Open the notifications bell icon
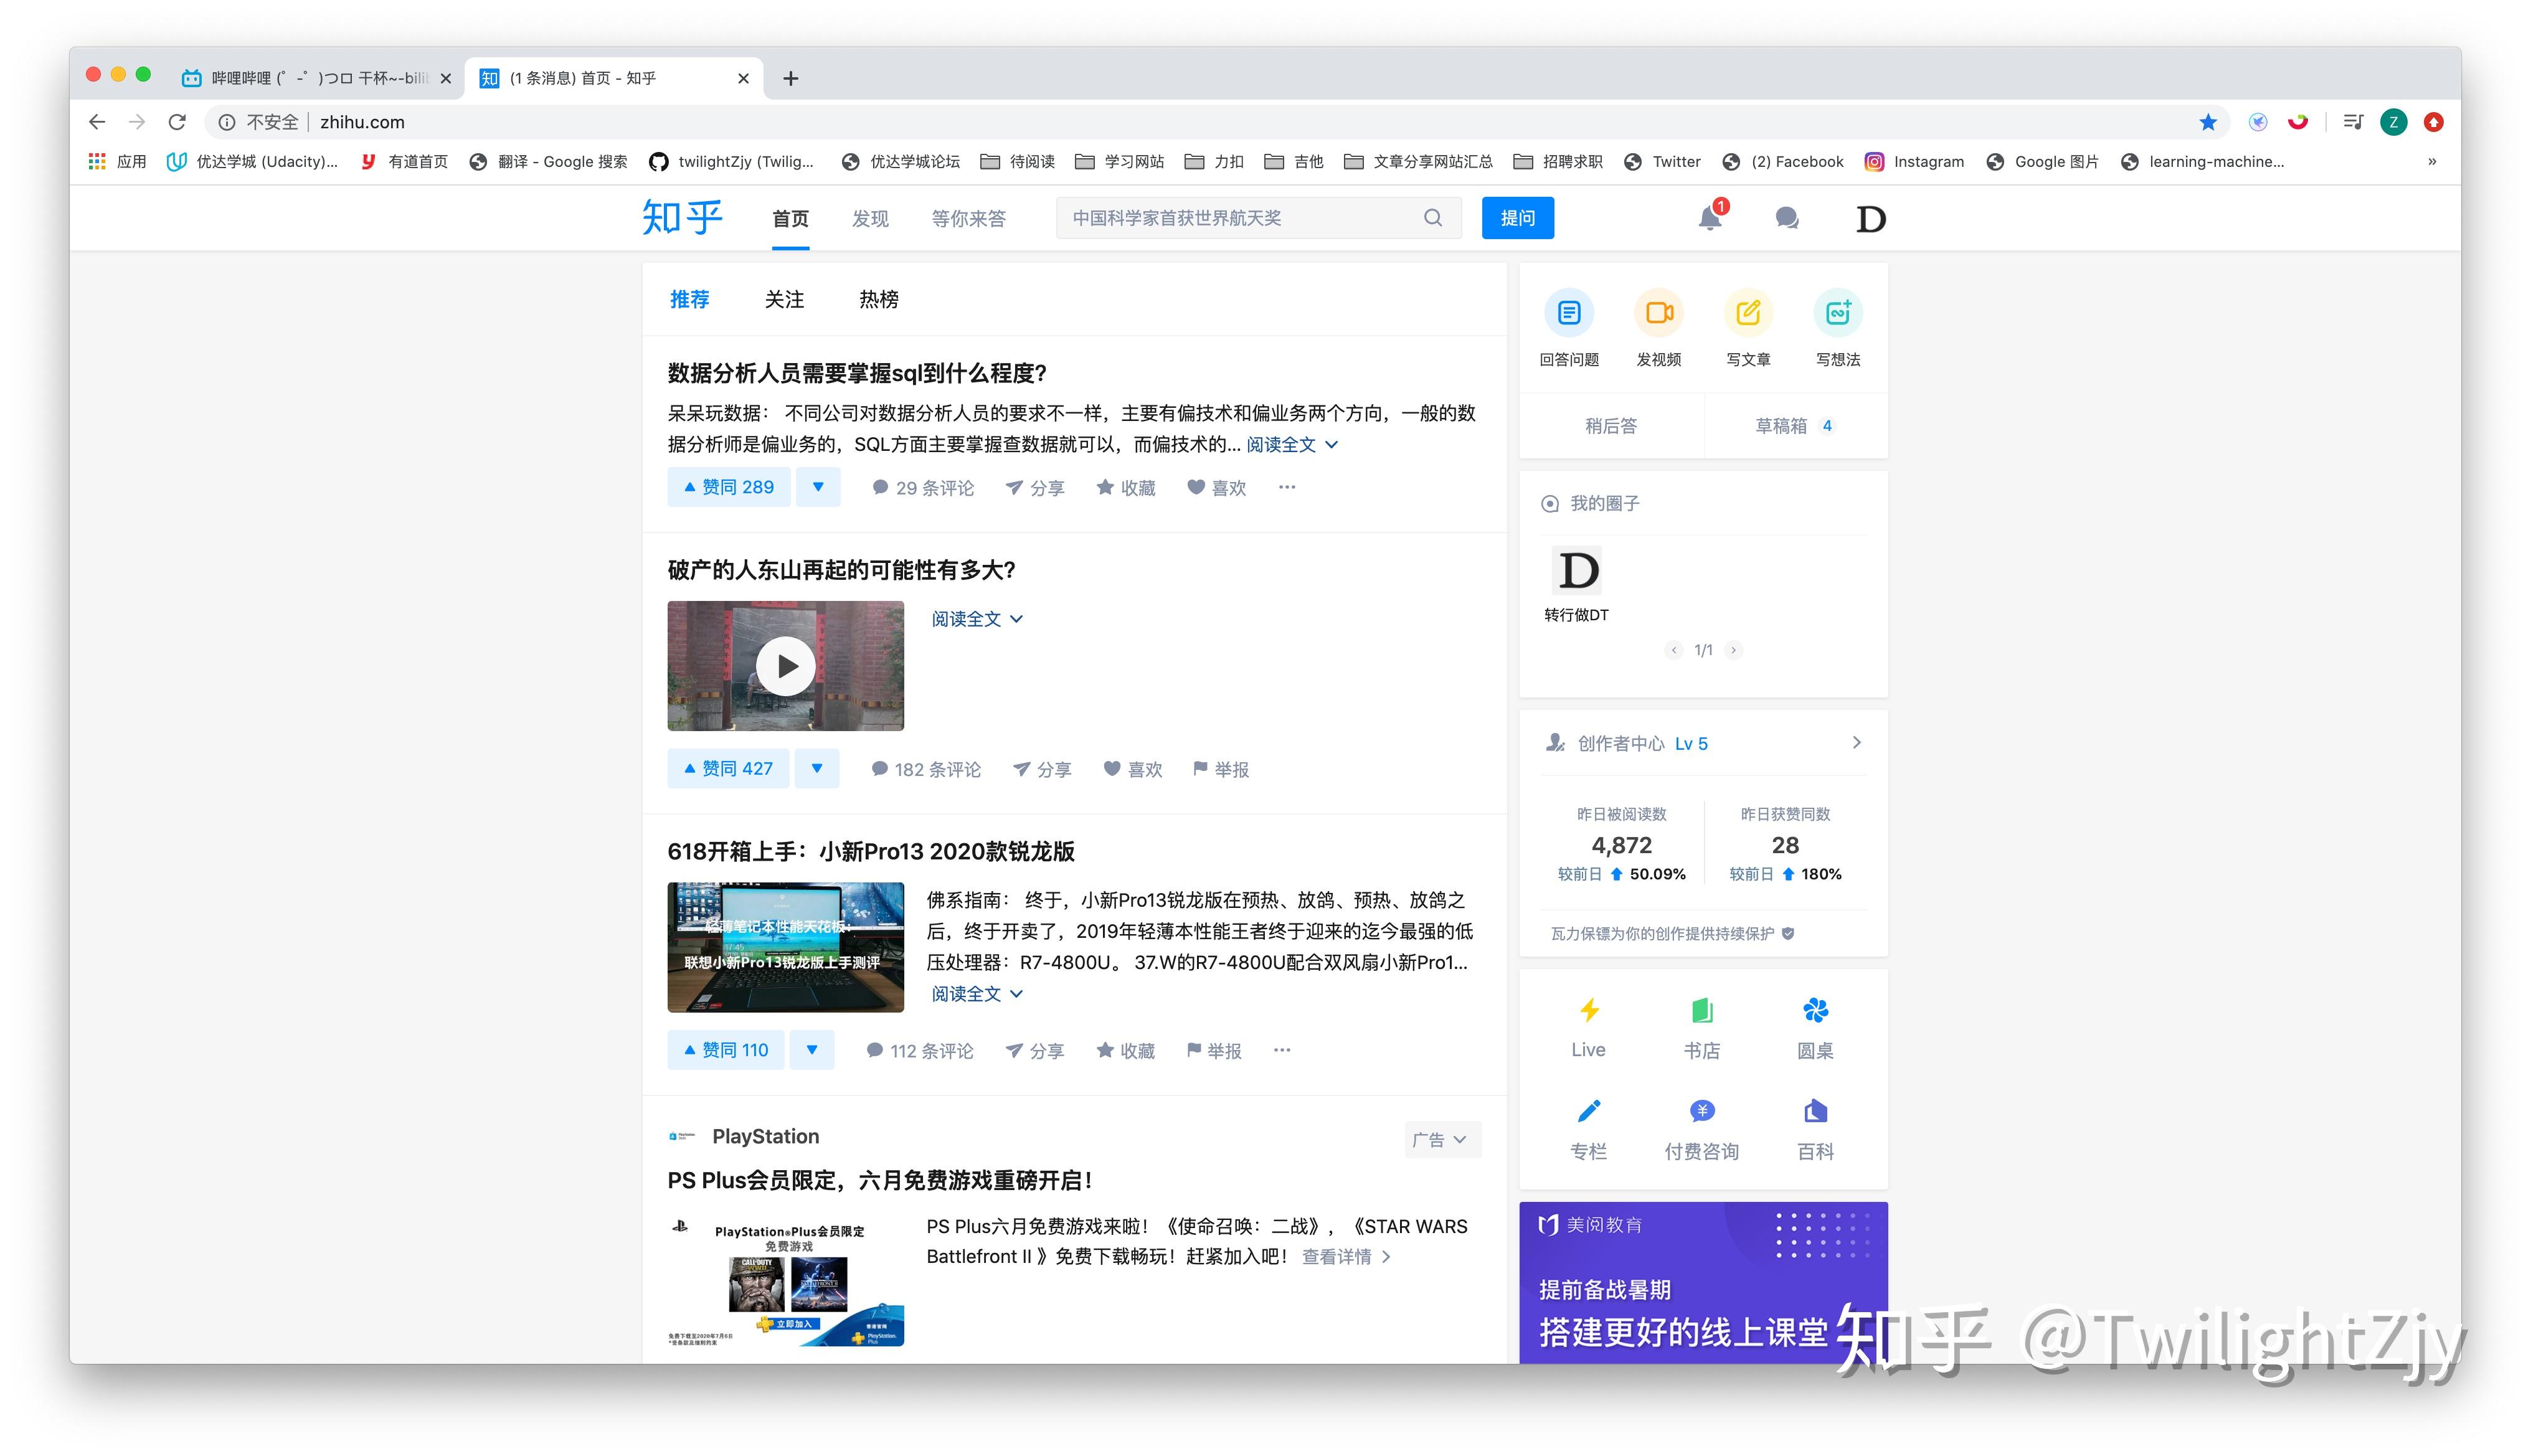 click(1709, 218)
